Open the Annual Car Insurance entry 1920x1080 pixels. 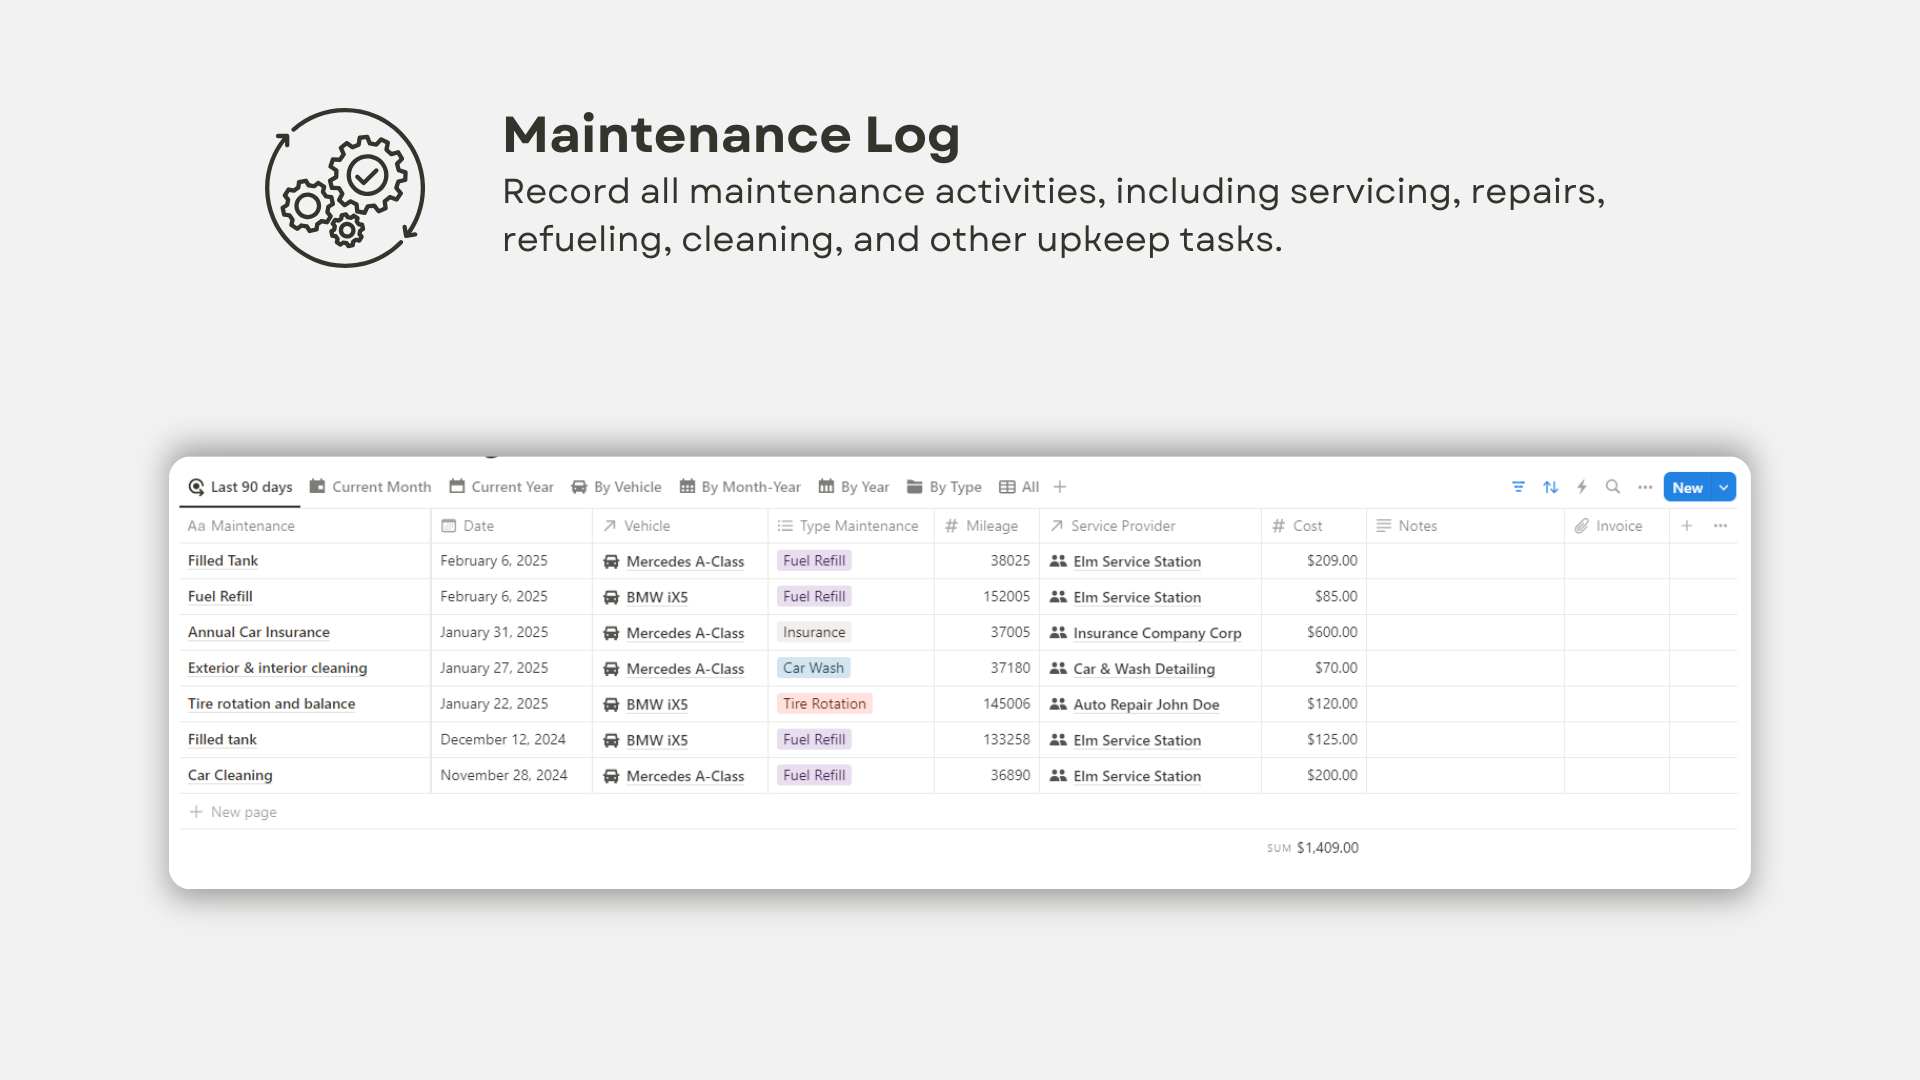pos(259,632)
